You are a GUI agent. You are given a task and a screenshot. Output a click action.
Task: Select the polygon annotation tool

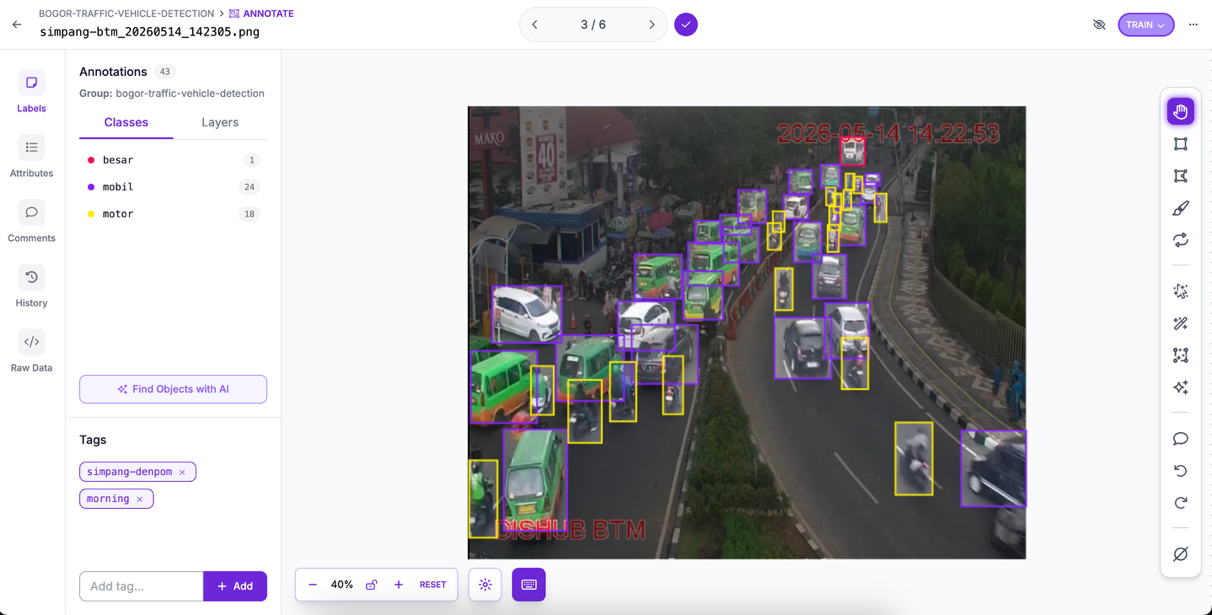point(1180,176)
